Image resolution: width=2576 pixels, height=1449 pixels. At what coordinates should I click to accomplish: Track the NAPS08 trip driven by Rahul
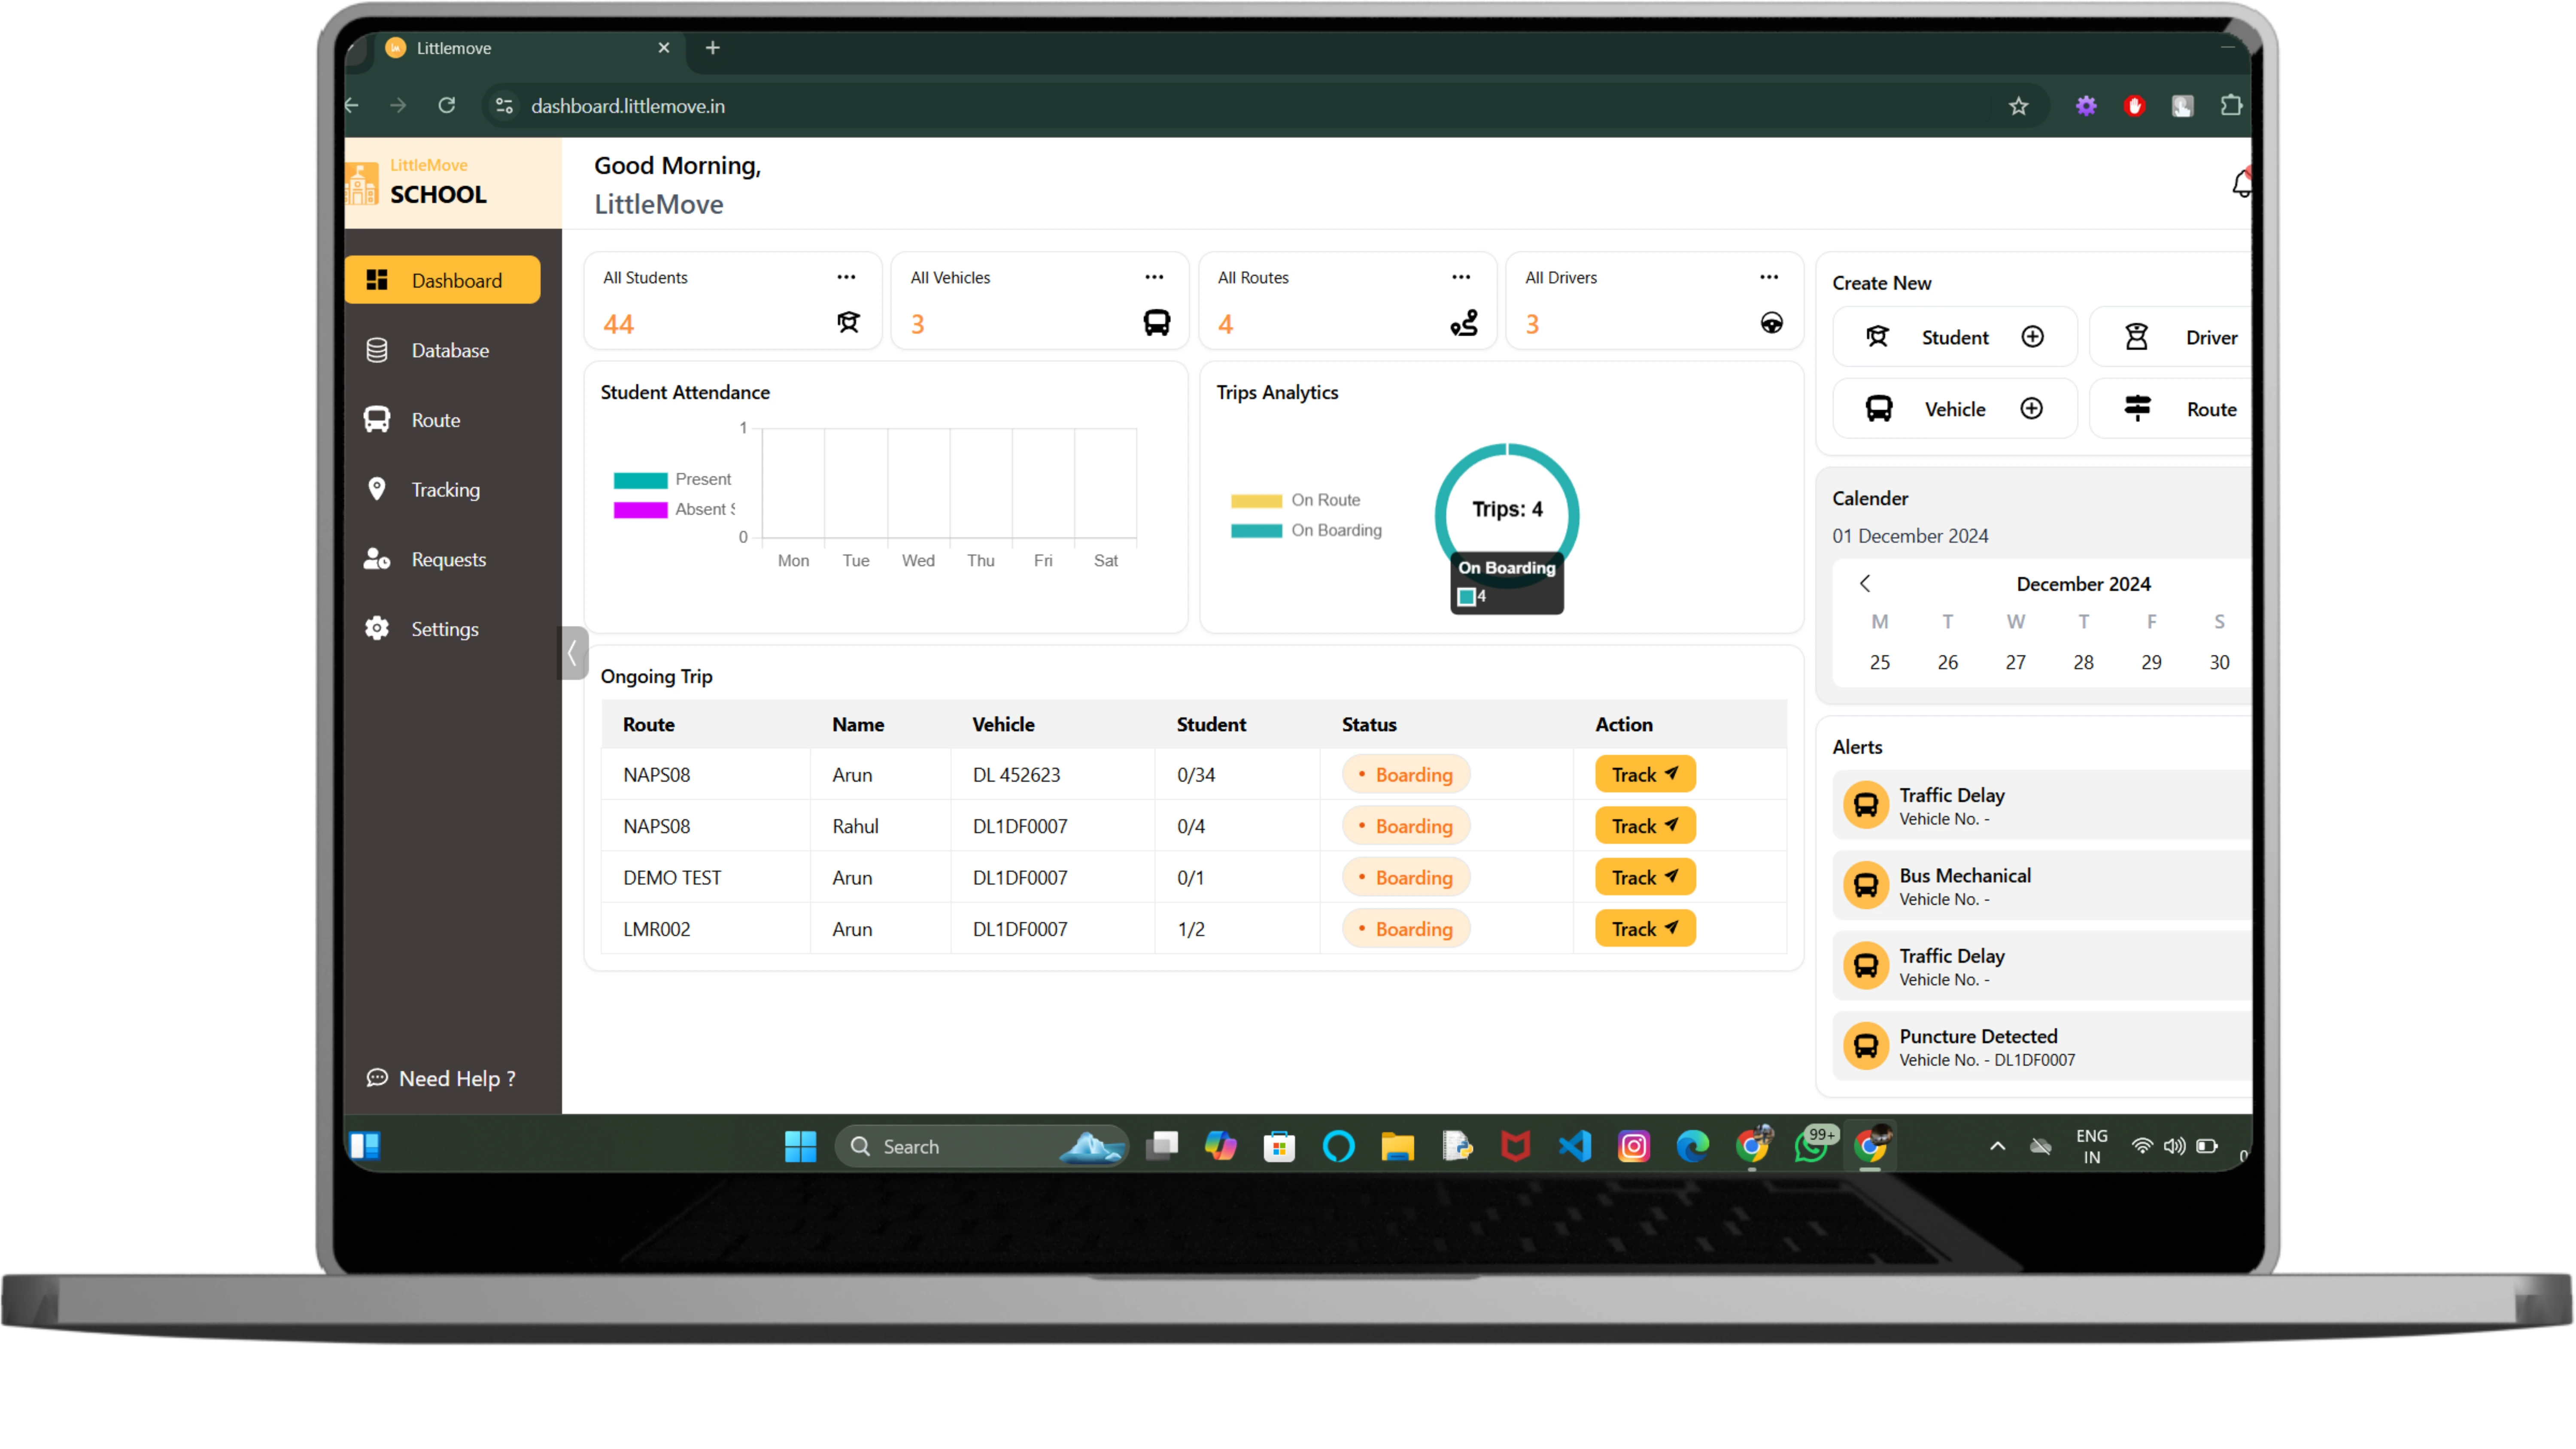click(1645, 825)
